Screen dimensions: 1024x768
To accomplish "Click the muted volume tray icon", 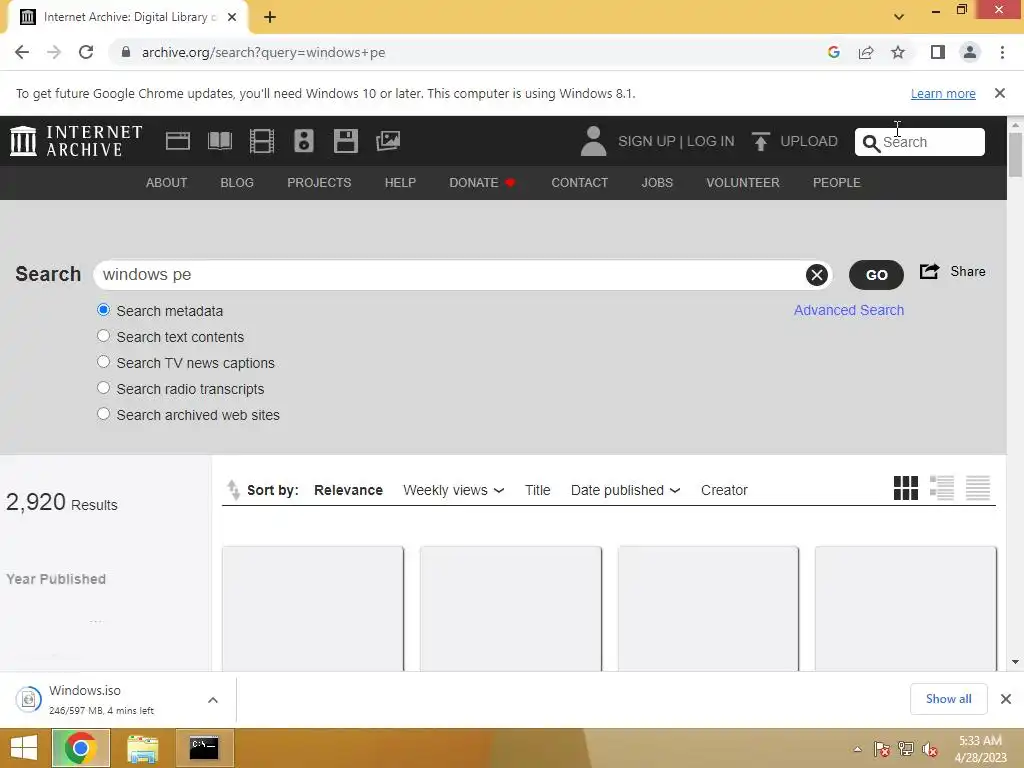I will 930,749.
